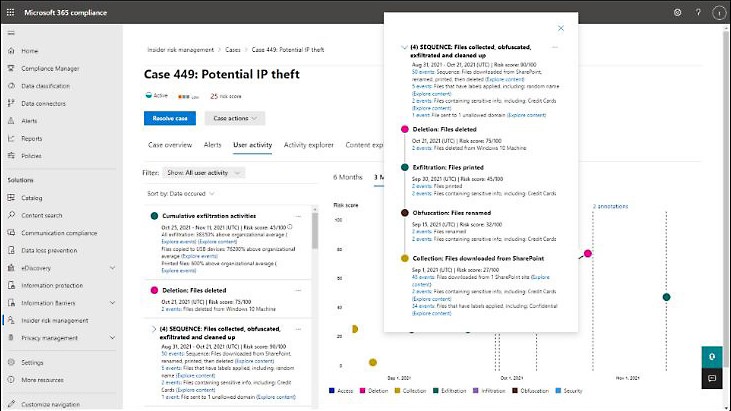Image resolution: width=731 pixels, height=411 pixels.
Task: Click the yellow Collection point near zero
Action: (x=372, y=363)
